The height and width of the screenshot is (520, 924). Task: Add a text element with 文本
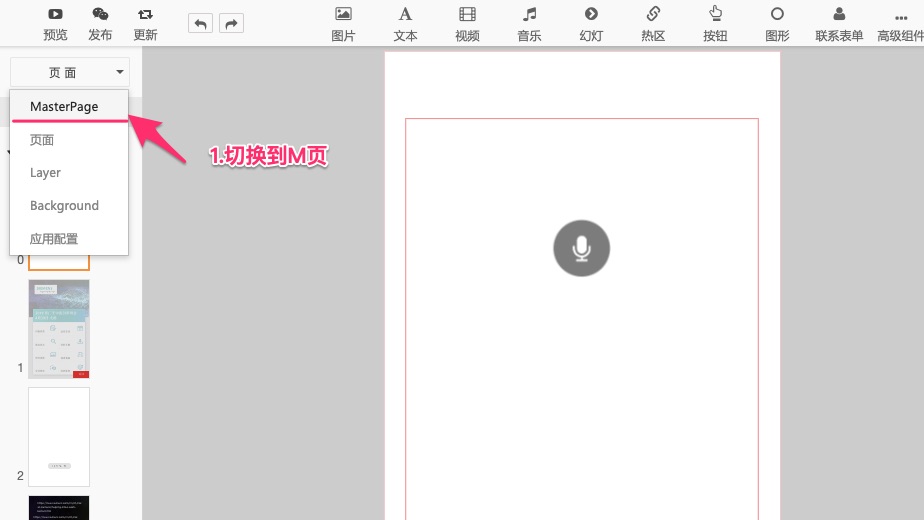point(405,15)
